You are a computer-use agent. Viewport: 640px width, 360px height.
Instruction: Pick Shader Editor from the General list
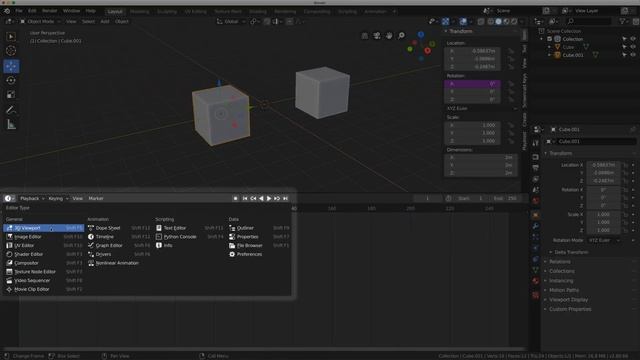44,254
